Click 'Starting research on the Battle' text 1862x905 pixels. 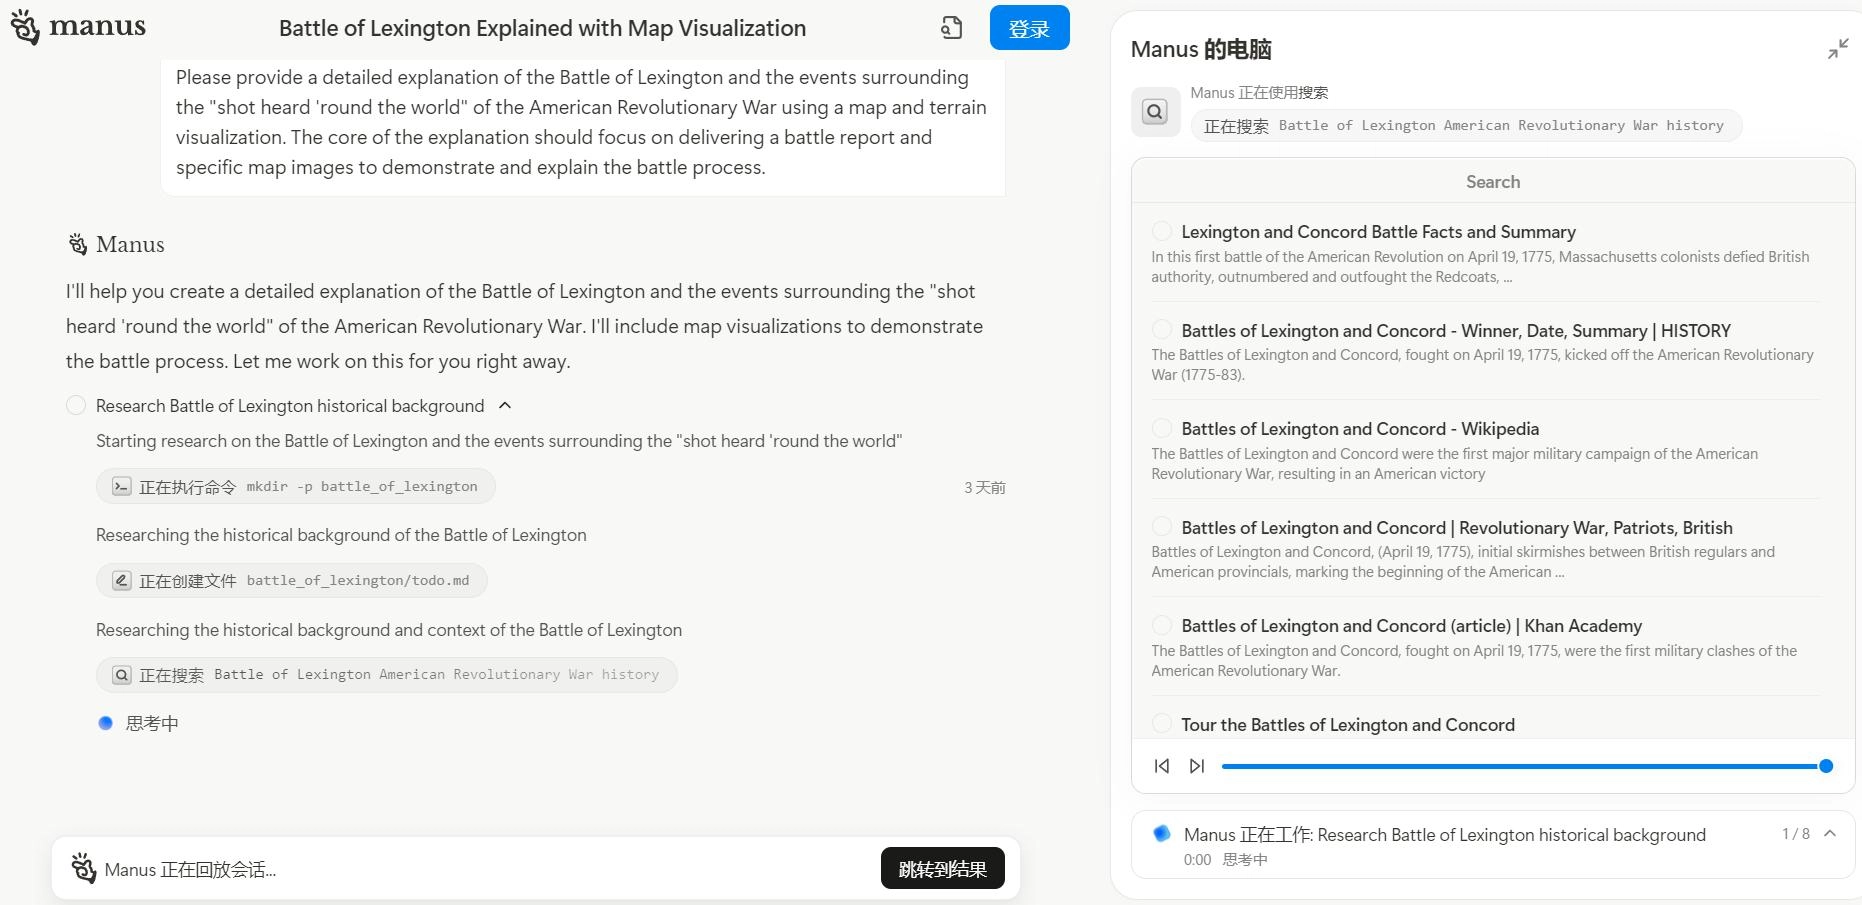click(x=499, y=441)
